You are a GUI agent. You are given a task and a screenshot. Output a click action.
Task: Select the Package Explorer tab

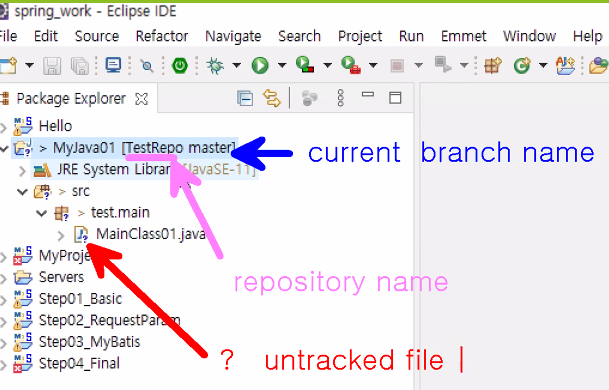click(71, 99)
